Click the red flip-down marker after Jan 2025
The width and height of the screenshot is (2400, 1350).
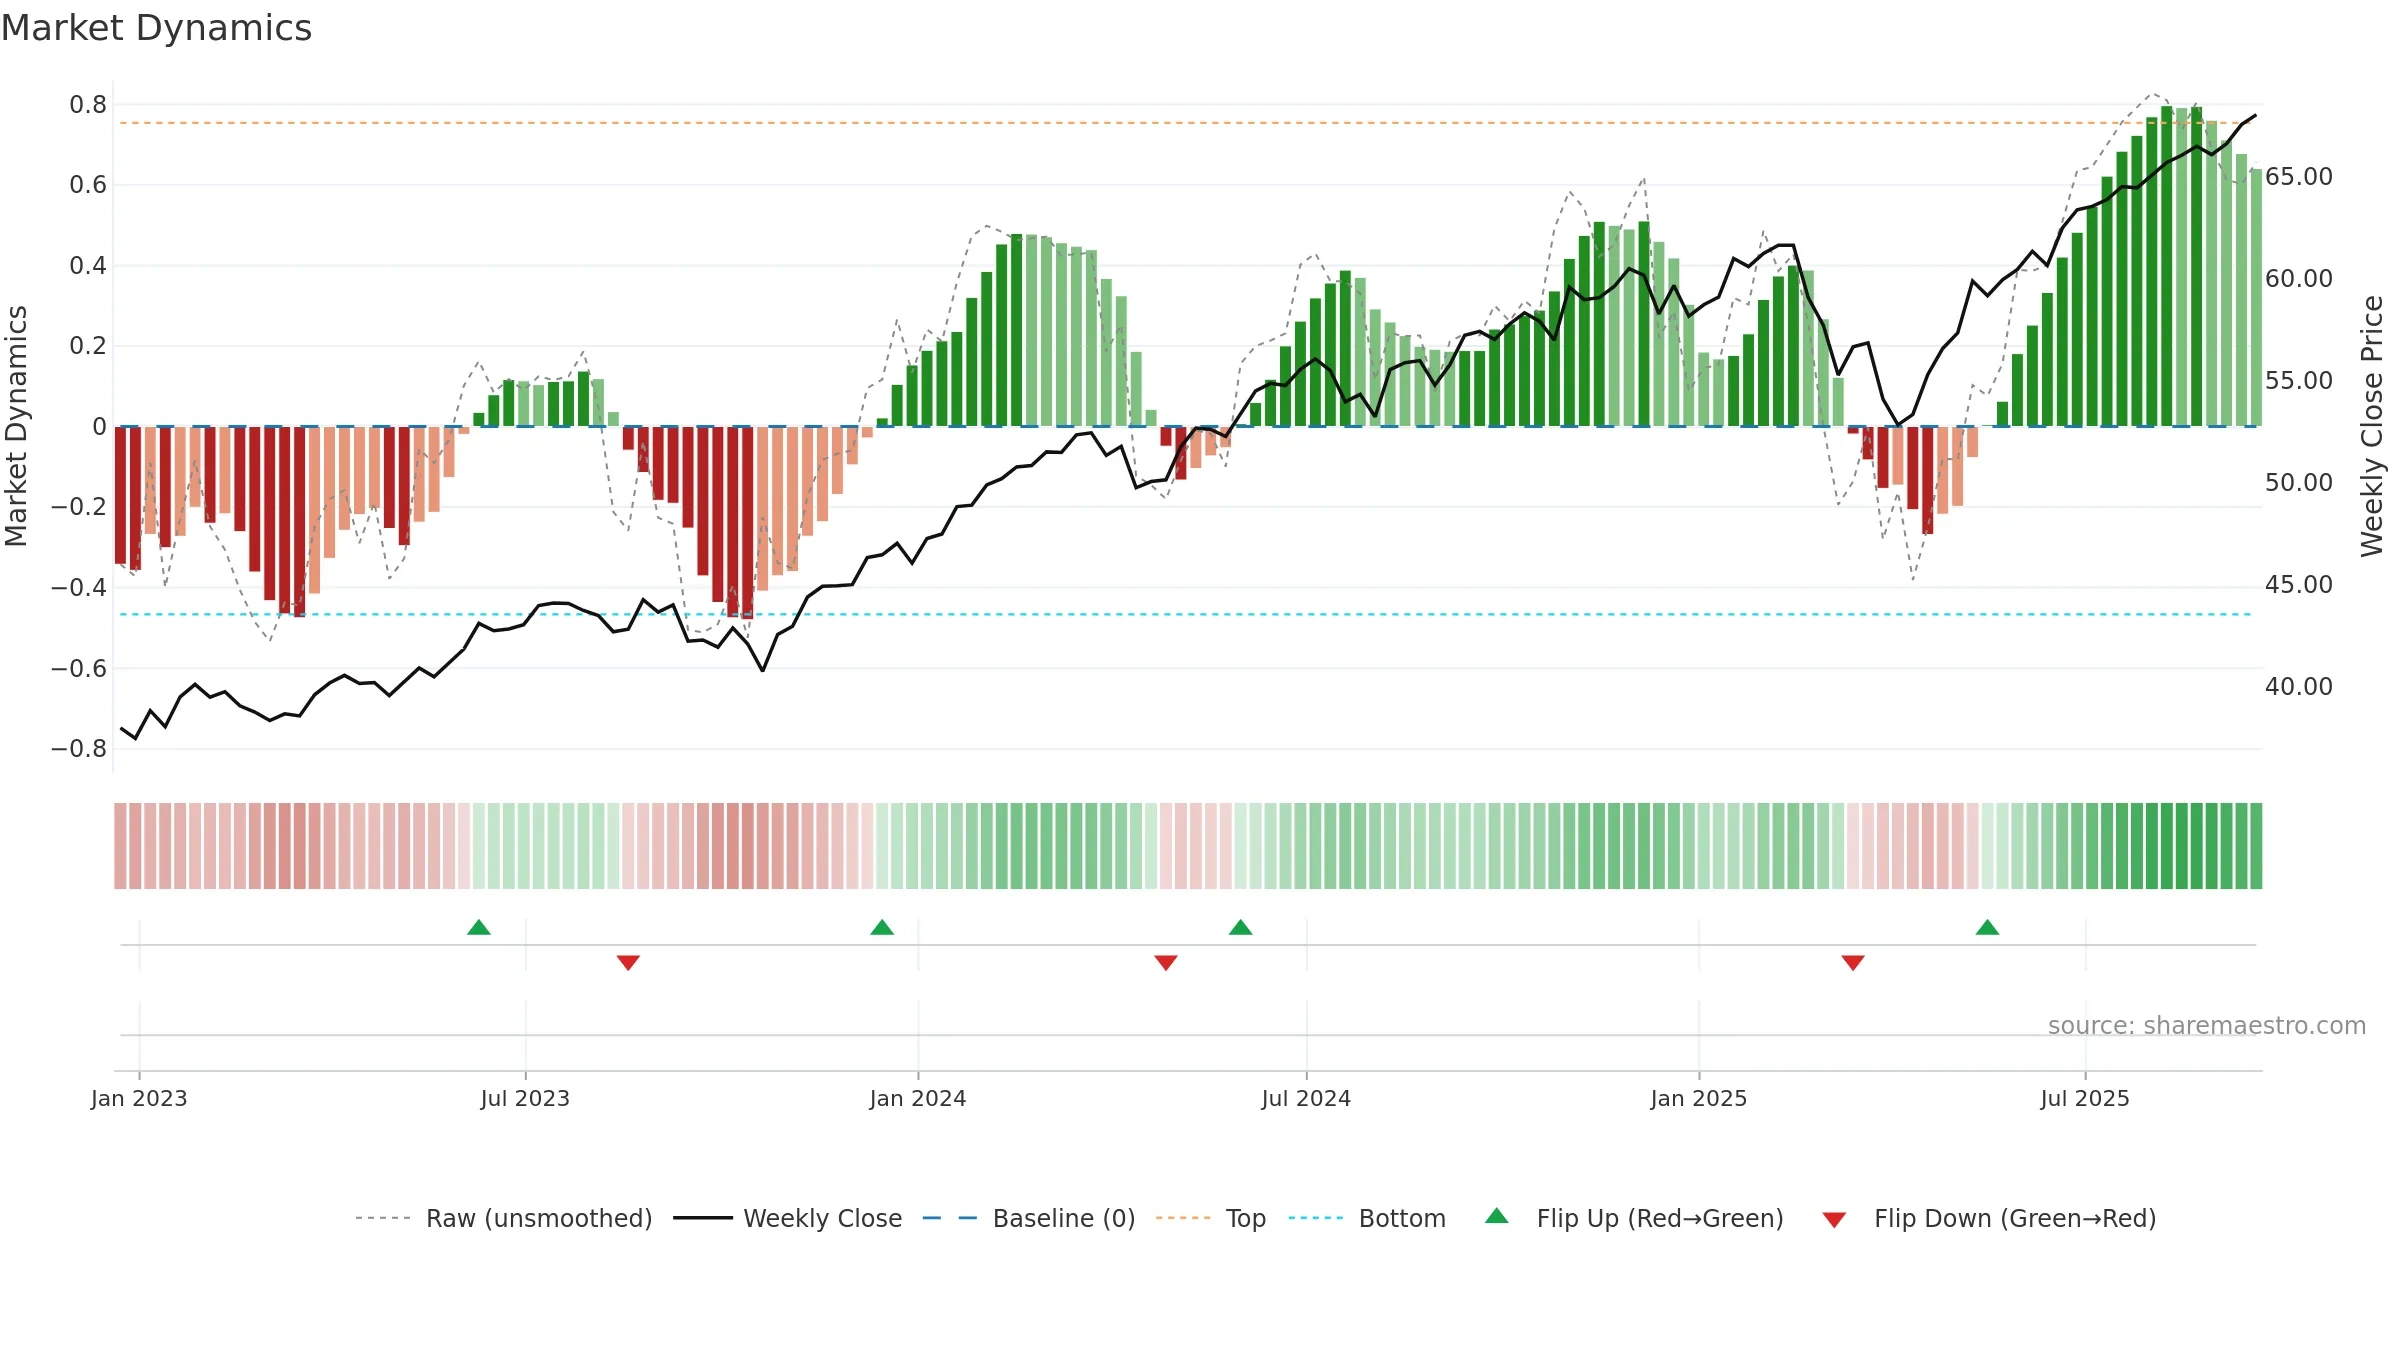[1853, 963]
